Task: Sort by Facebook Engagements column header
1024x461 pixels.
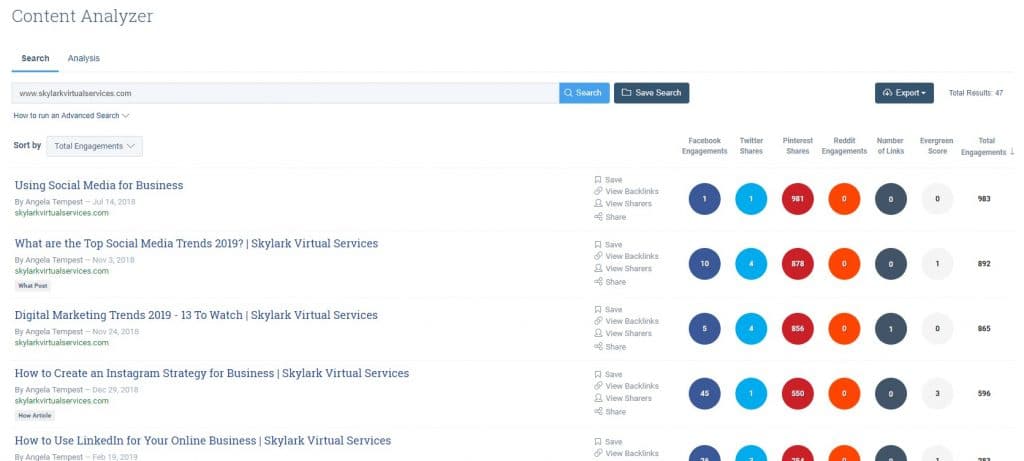Action: pos(705,146)
